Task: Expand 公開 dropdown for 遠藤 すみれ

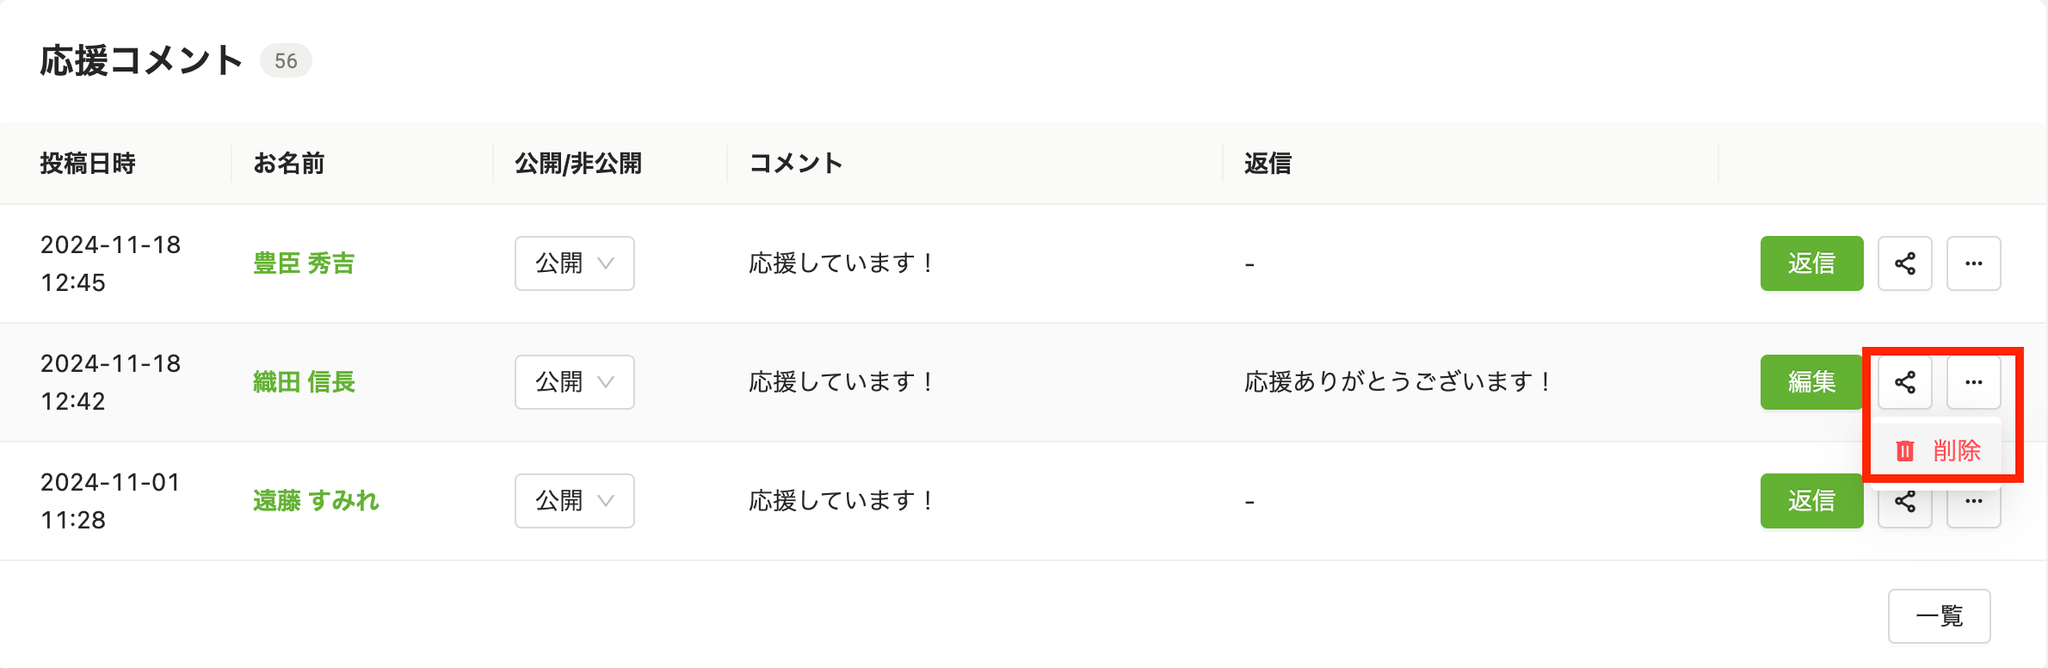Action: [574, 500]
